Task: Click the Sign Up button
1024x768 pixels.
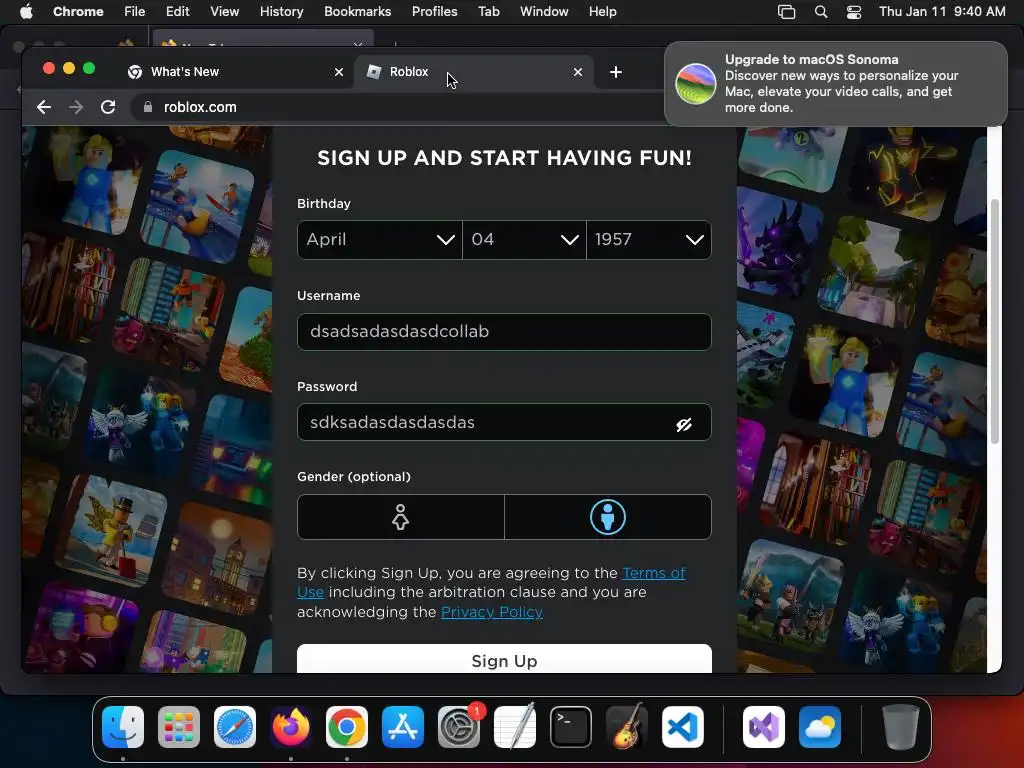Action: click(504, 659)
